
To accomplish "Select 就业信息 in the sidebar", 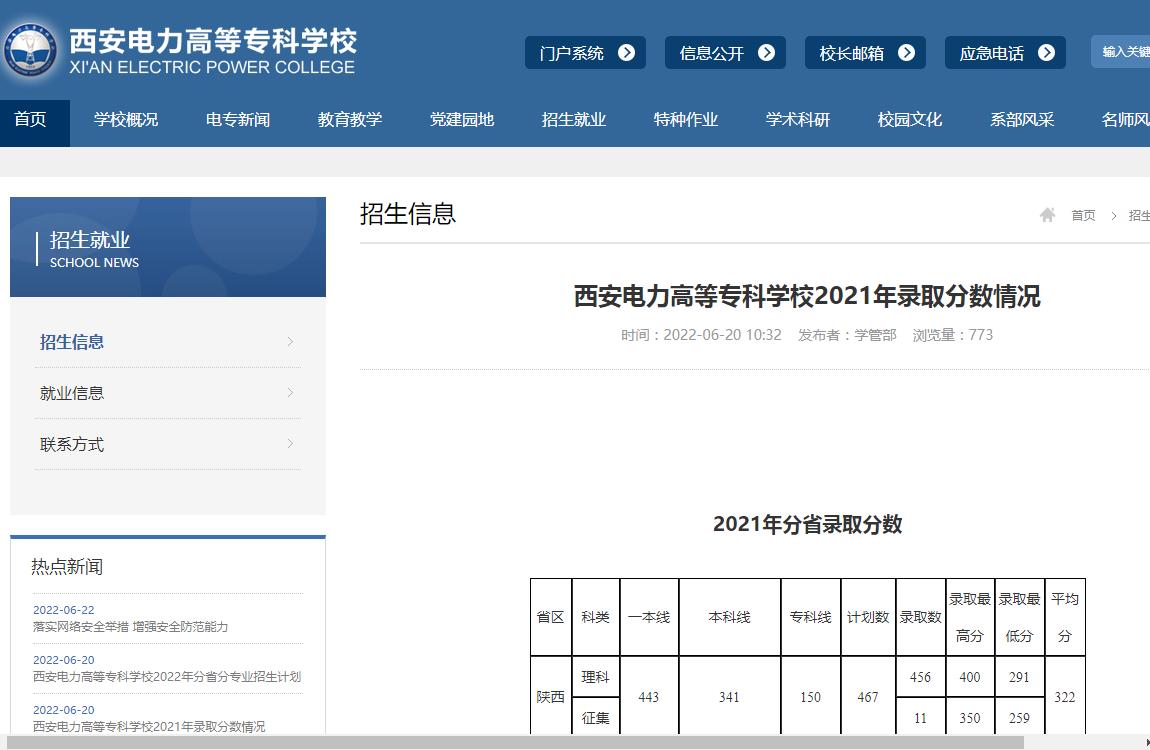I will tap(72, 393).
